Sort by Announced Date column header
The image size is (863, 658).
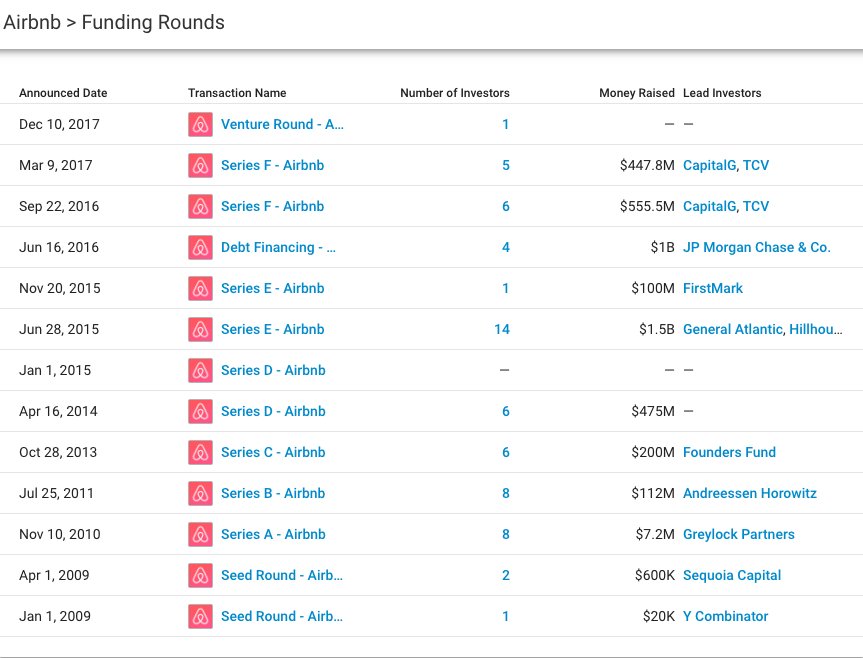pos(63,93)
